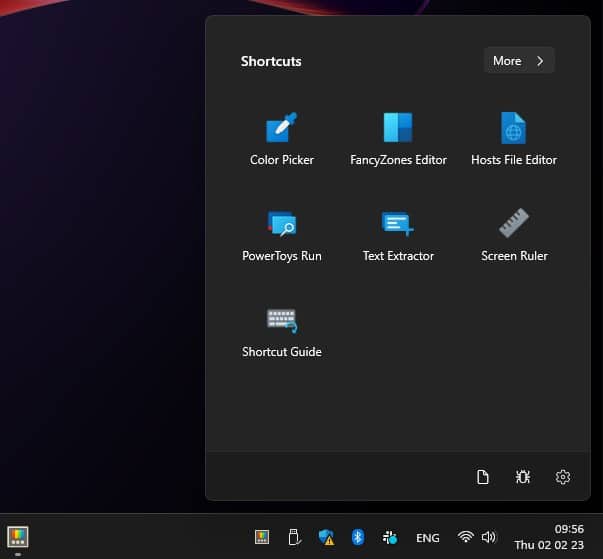Open Windows Security tray icon
The height and width of the screenshot is (559, 603).
point(326,537)
